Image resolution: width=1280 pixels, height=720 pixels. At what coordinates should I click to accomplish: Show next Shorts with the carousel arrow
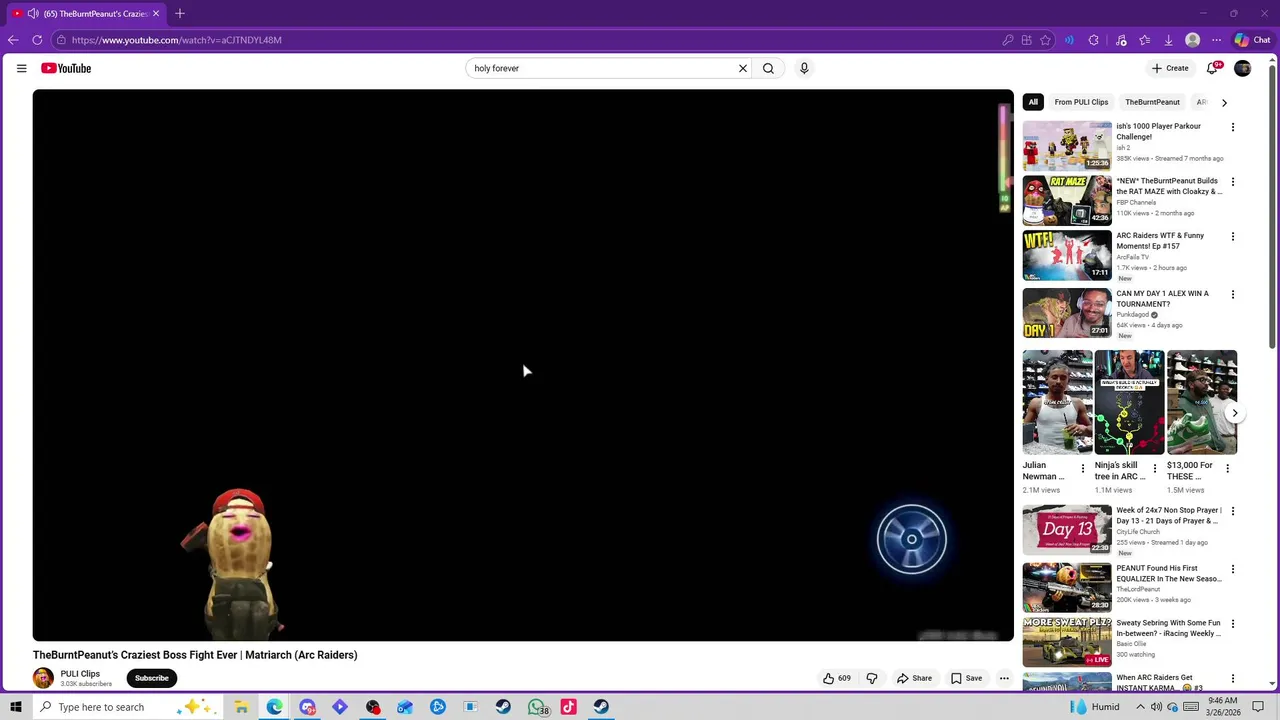1235,413
